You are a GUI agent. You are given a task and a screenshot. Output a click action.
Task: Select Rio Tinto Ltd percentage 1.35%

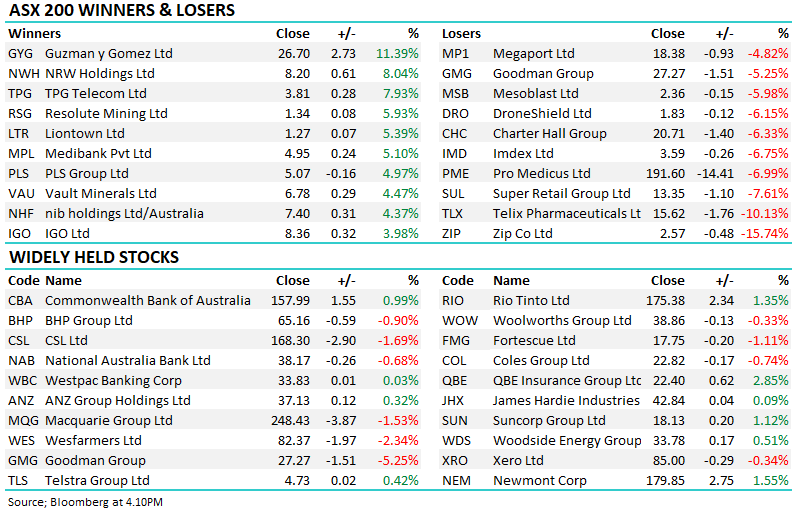(x=771, y=301)
